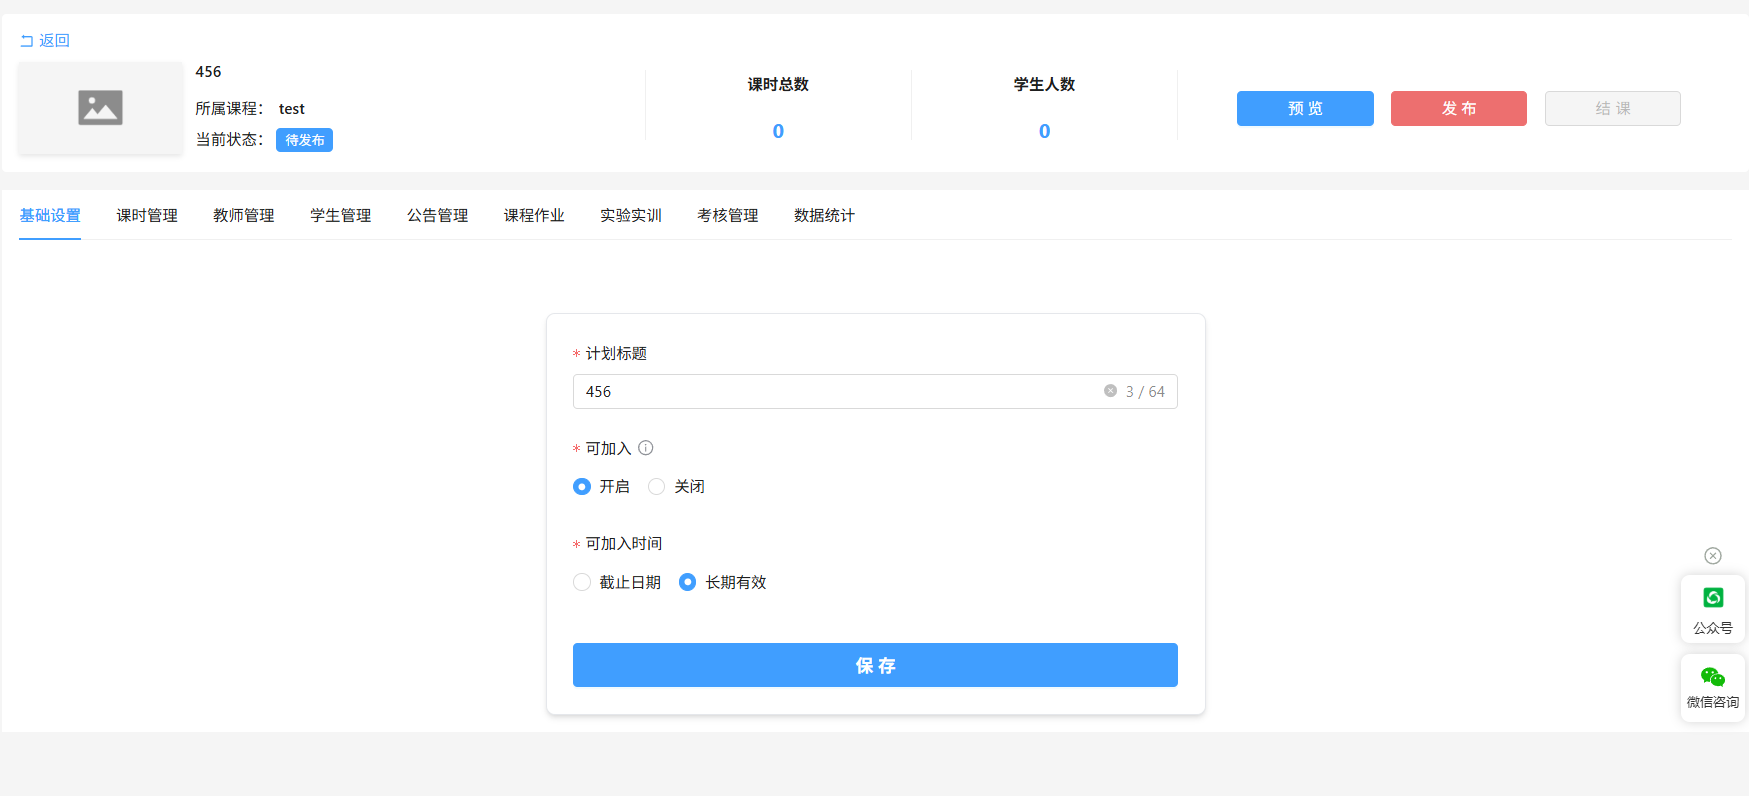Choose 截止日期 for join time
Viewport: 1749px width, 796px height.
[582, 582]
